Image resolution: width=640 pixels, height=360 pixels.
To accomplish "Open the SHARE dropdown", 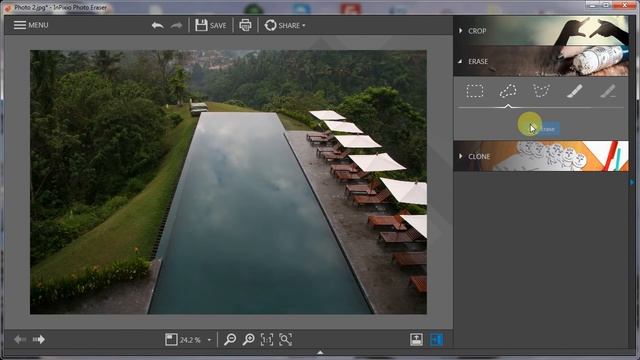I will pyautogui.click(x=285, y=25).
